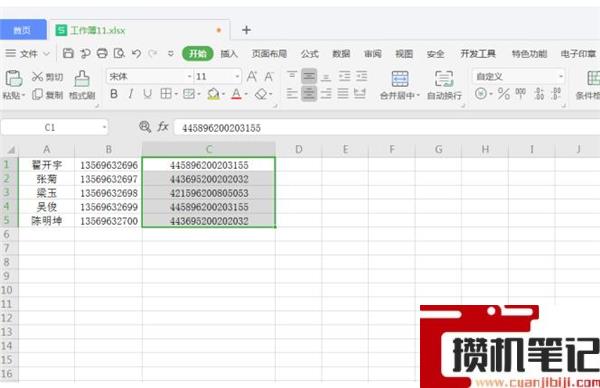Switch to the 视图 ribbon tab
Viewport: 600px width, 388px height.
click(404, 54)
